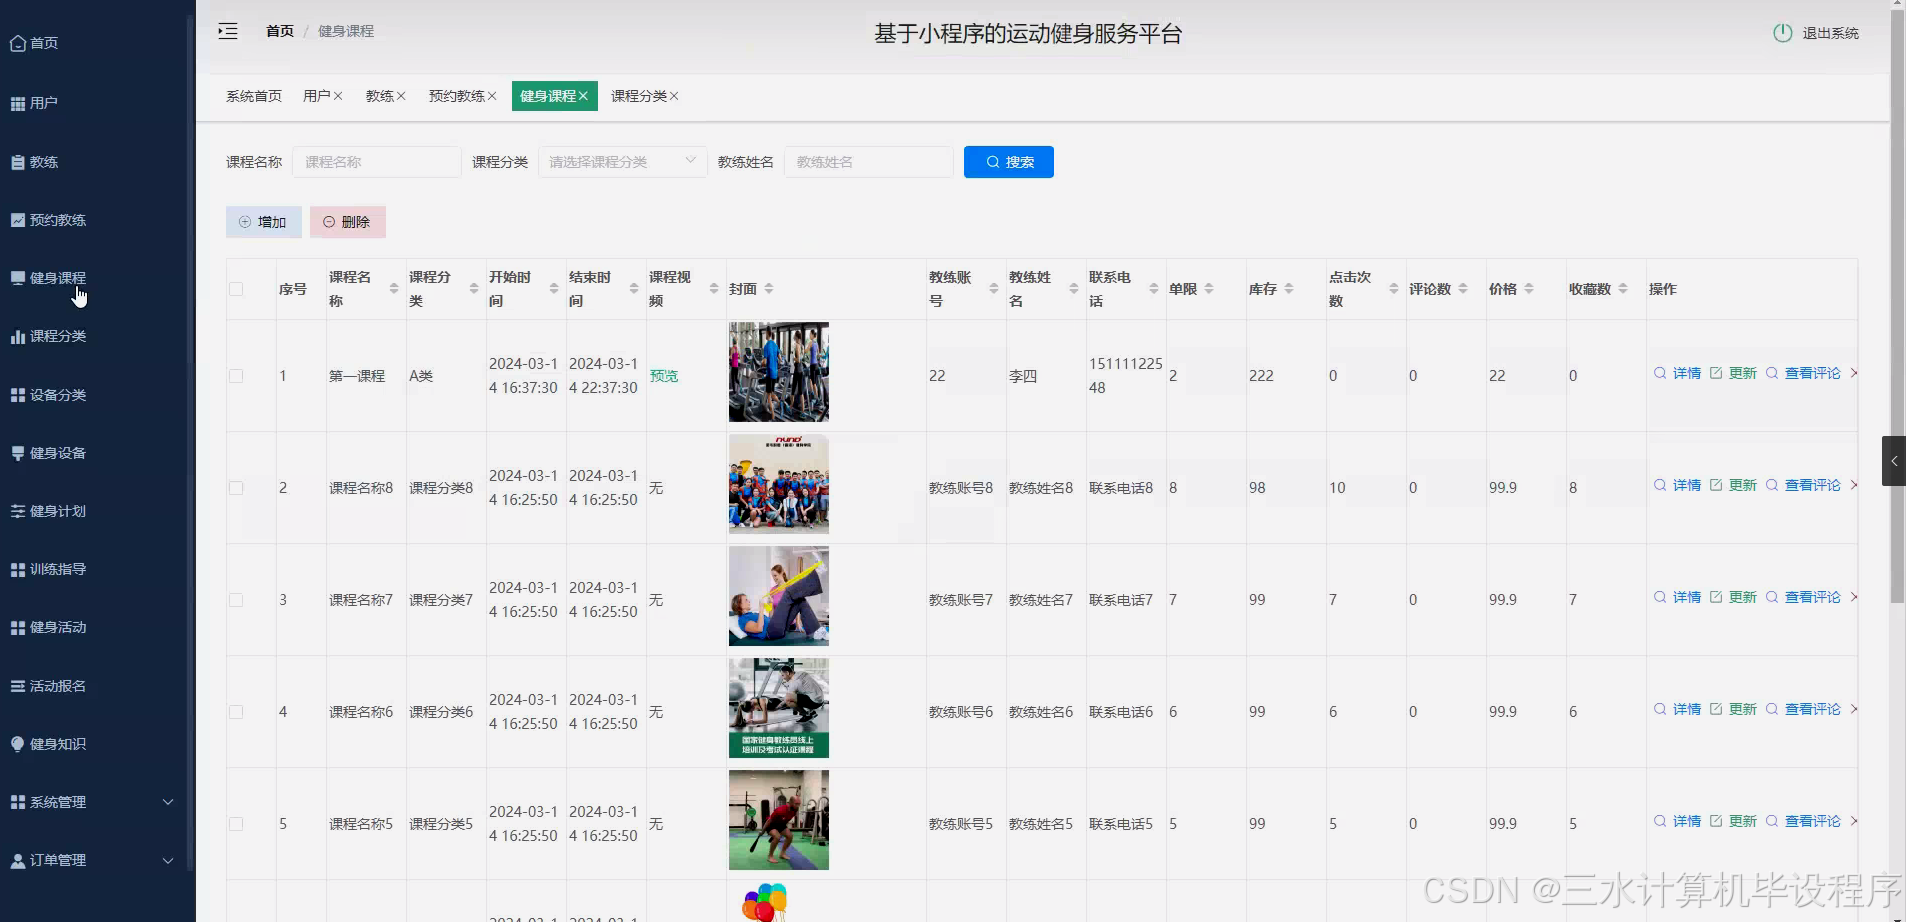Click the page vertical scrollbar
Screen dimensions: 1906x922
click(x=1897, y=305)
